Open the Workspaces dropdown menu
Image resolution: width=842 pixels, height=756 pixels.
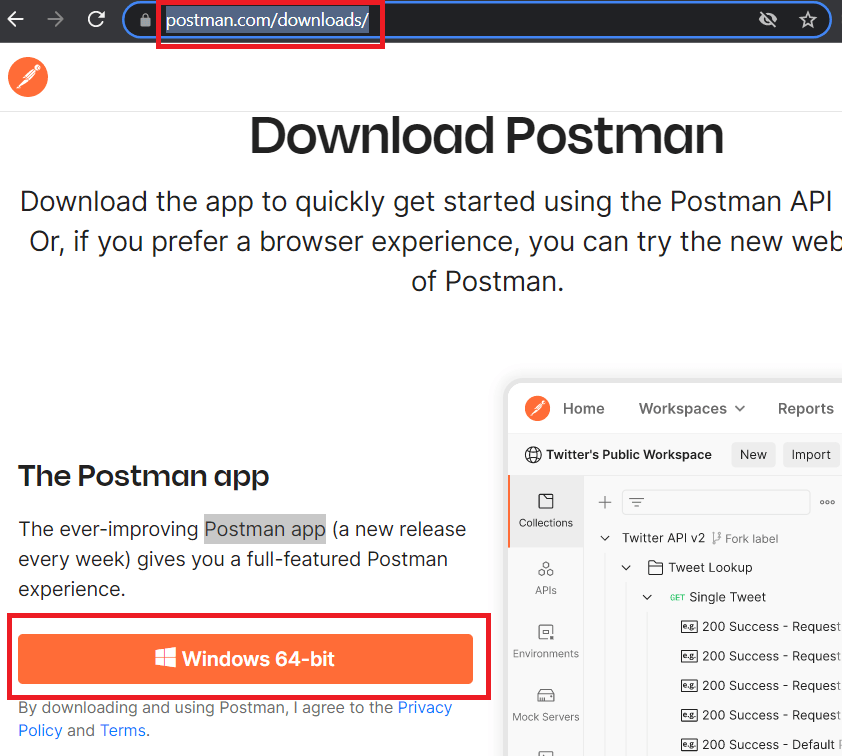pyautogui.click(x=692, y=409)
